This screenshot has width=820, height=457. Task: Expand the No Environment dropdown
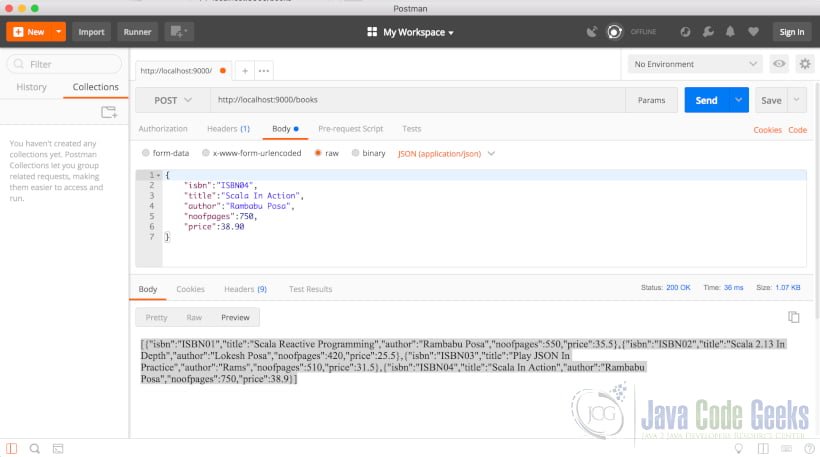point(695,64)
